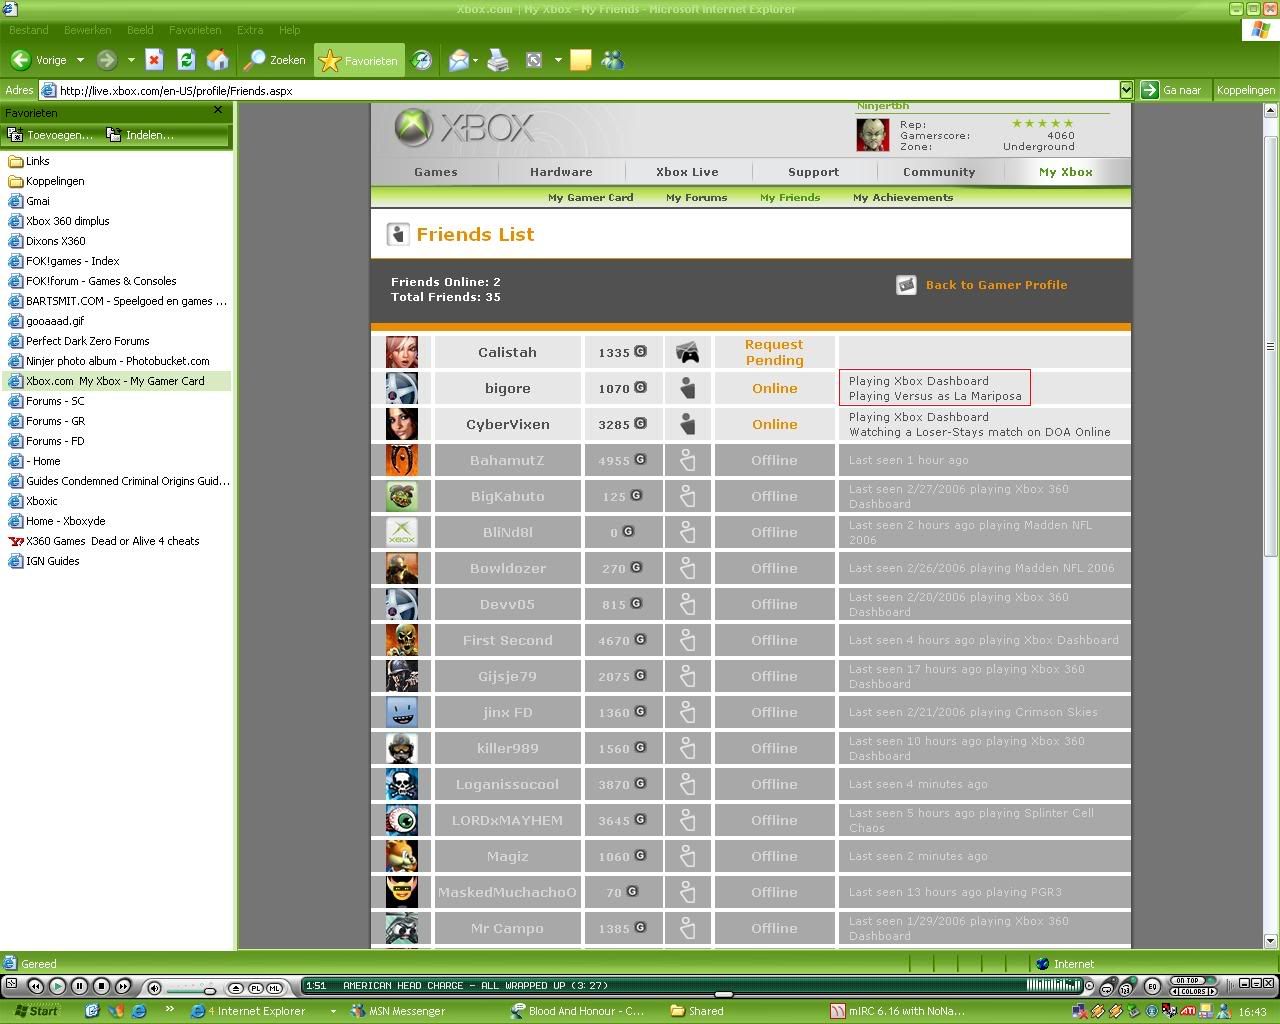
Task: Pause the media player track
Action: [x=79, y=986]
